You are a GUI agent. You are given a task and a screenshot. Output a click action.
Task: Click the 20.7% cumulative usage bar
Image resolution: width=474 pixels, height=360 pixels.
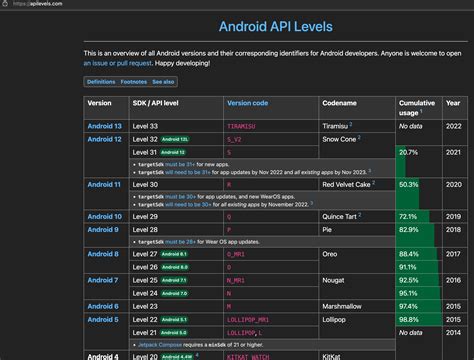[401, 162]
